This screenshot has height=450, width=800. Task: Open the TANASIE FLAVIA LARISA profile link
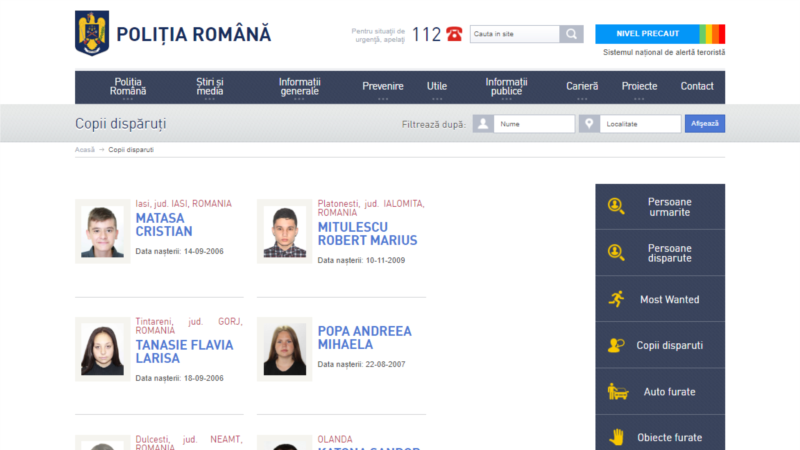coord(184,352)
